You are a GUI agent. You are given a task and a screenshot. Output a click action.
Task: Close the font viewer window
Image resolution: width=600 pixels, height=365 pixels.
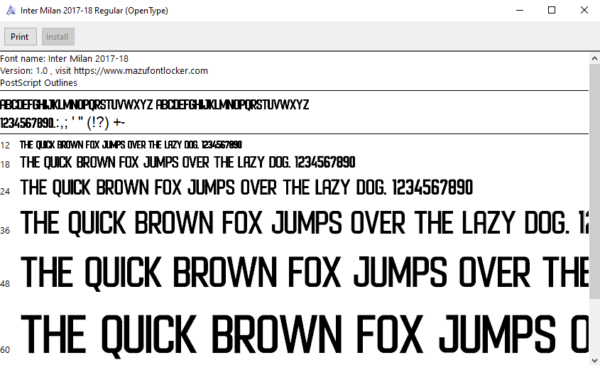pos(584,10)
